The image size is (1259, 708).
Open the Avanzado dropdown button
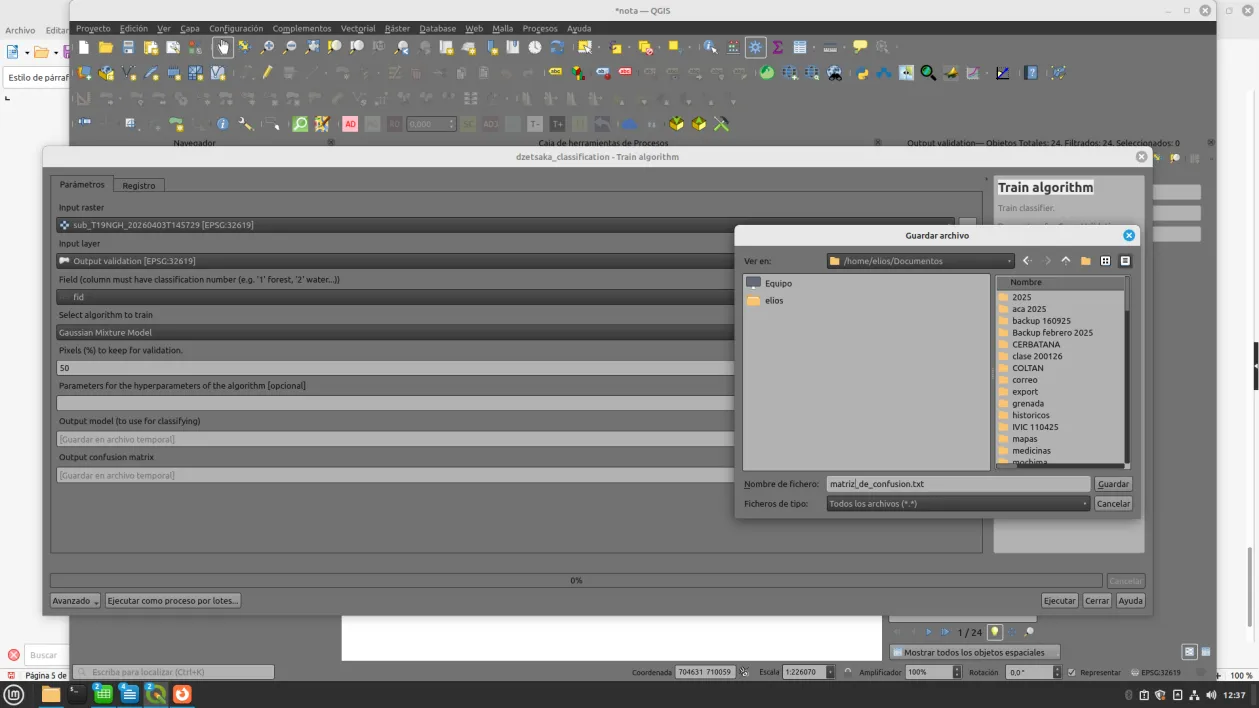pyautogui.click(x=75, y=601)
